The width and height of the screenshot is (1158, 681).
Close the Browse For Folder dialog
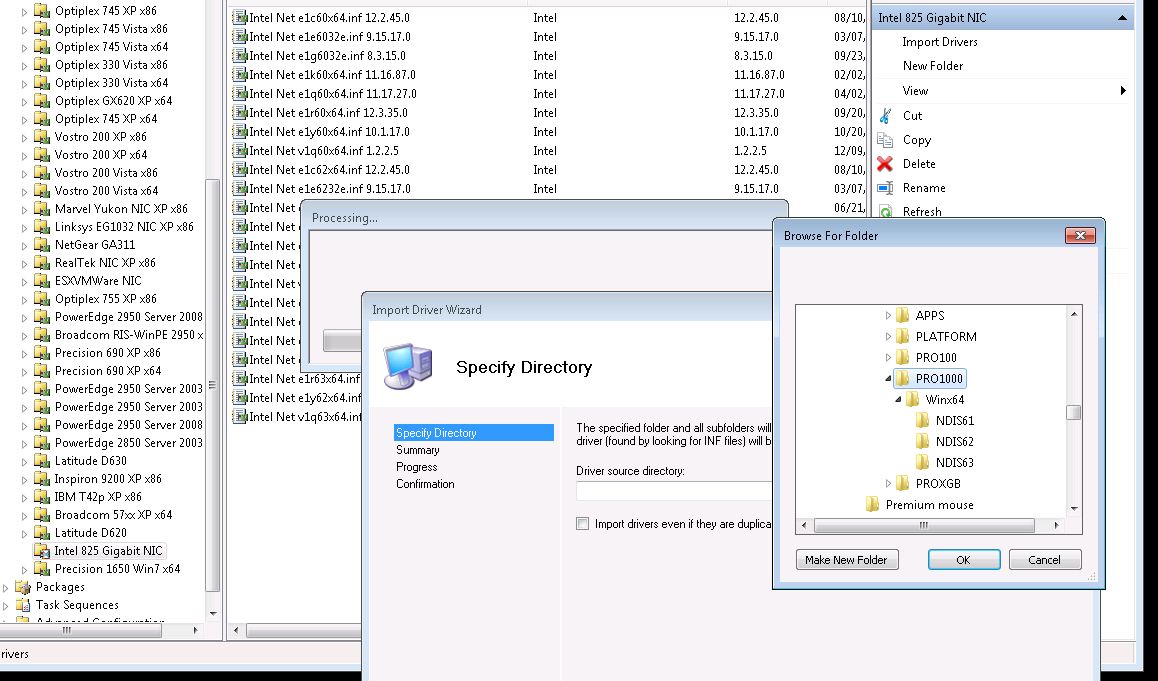tap(1080, 236)
